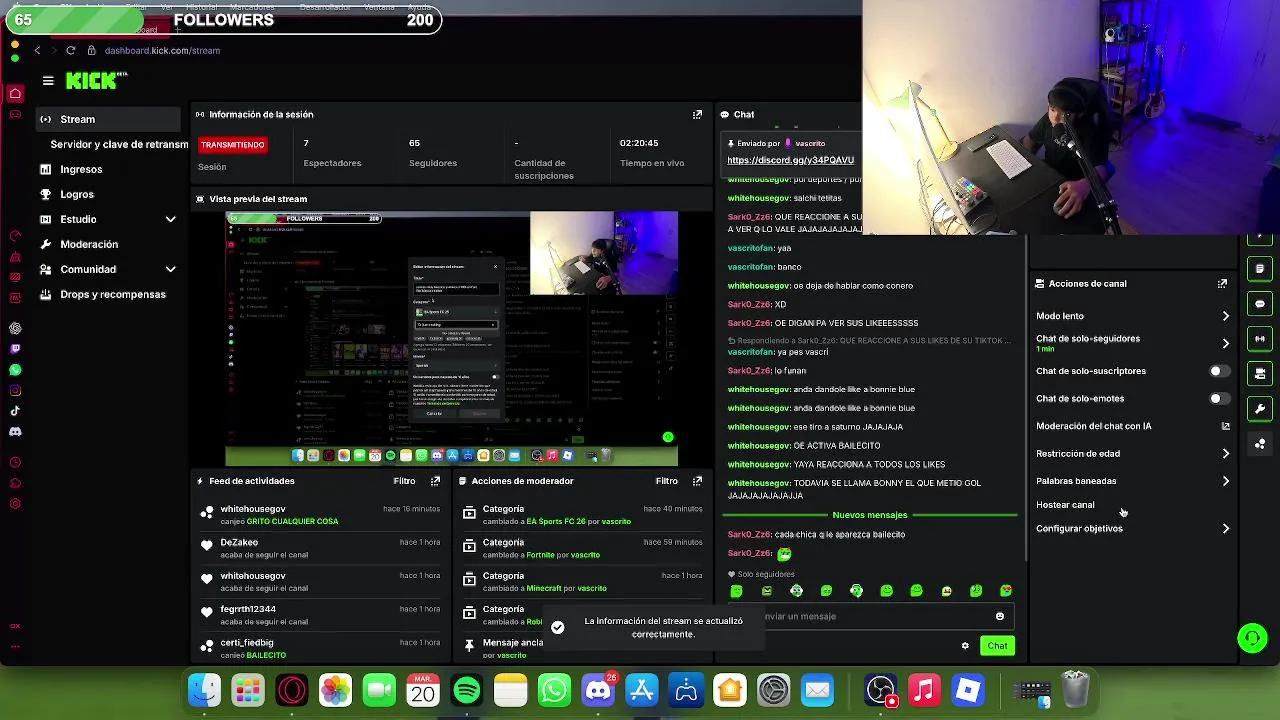Viewport: 1280px width, 720px height.
Task: Click the TRANSMITIENDO status badge
Action: point(232,145)
